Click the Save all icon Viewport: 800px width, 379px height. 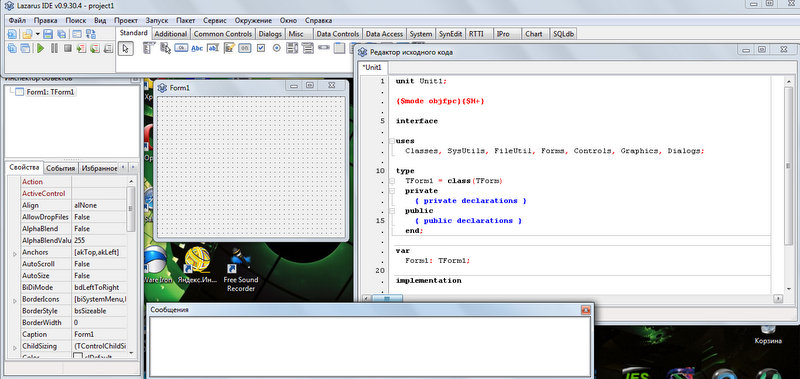pos(62,34)
